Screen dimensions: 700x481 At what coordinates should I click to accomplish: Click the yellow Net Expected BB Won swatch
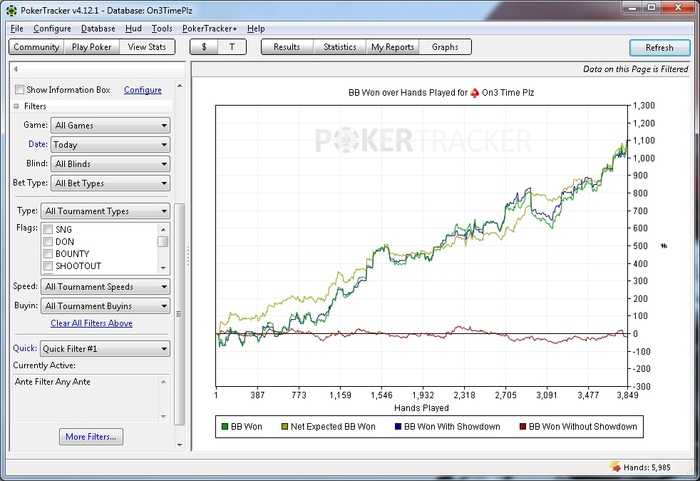point(284,427)
